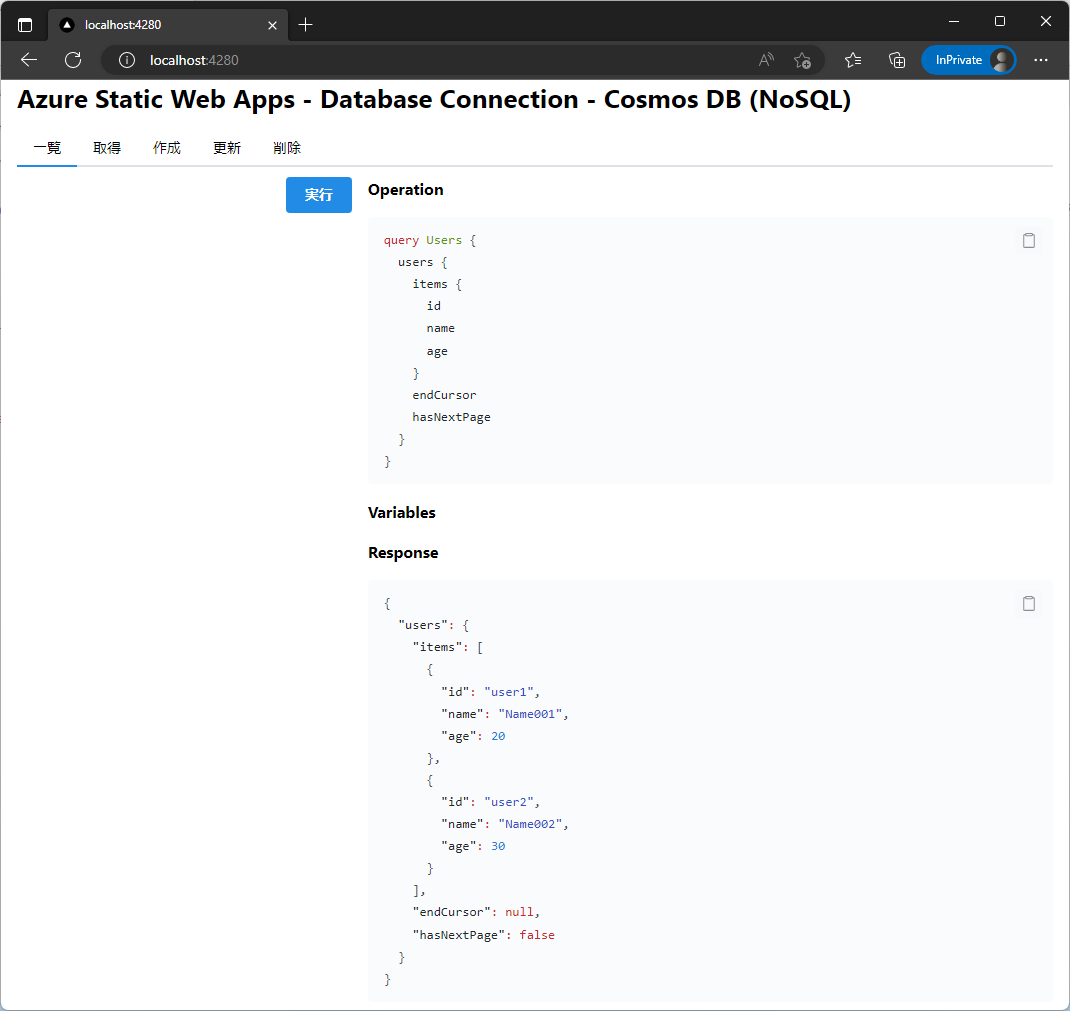Switch to the 取得 tab
This screenshot has width=1070, height=1011.
pyautogui.click(x=107, y=148)
